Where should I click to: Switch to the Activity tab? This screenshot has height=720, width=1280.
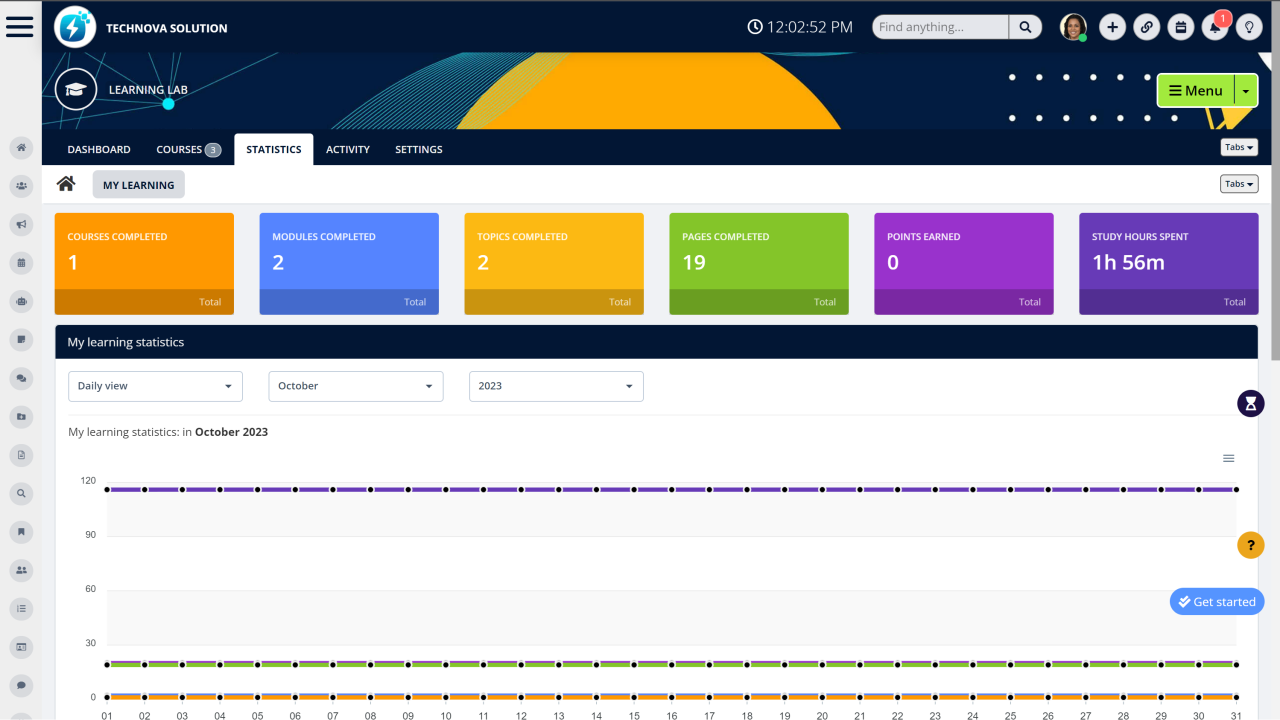coord(348,149)
